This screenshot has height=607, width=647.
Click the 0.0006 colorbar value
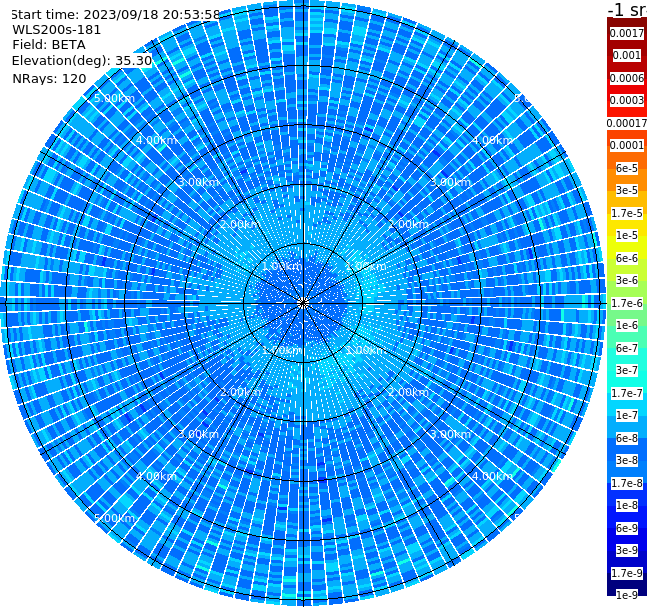(627, 78)
